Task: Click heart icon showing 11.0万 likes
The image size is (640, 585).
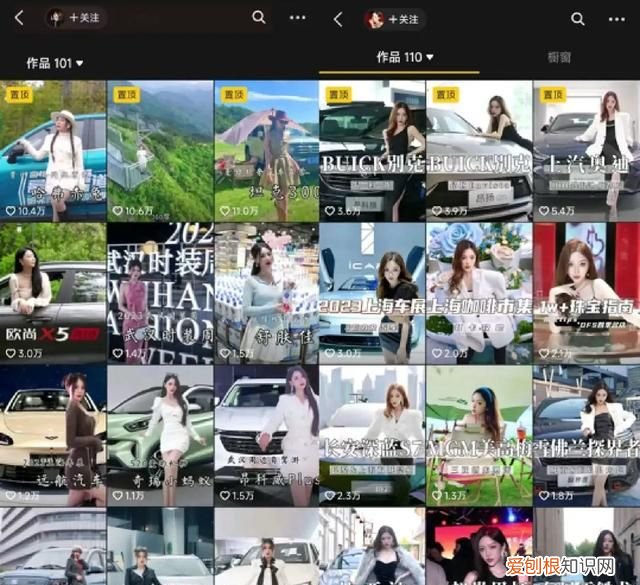Action: [224, 211]
